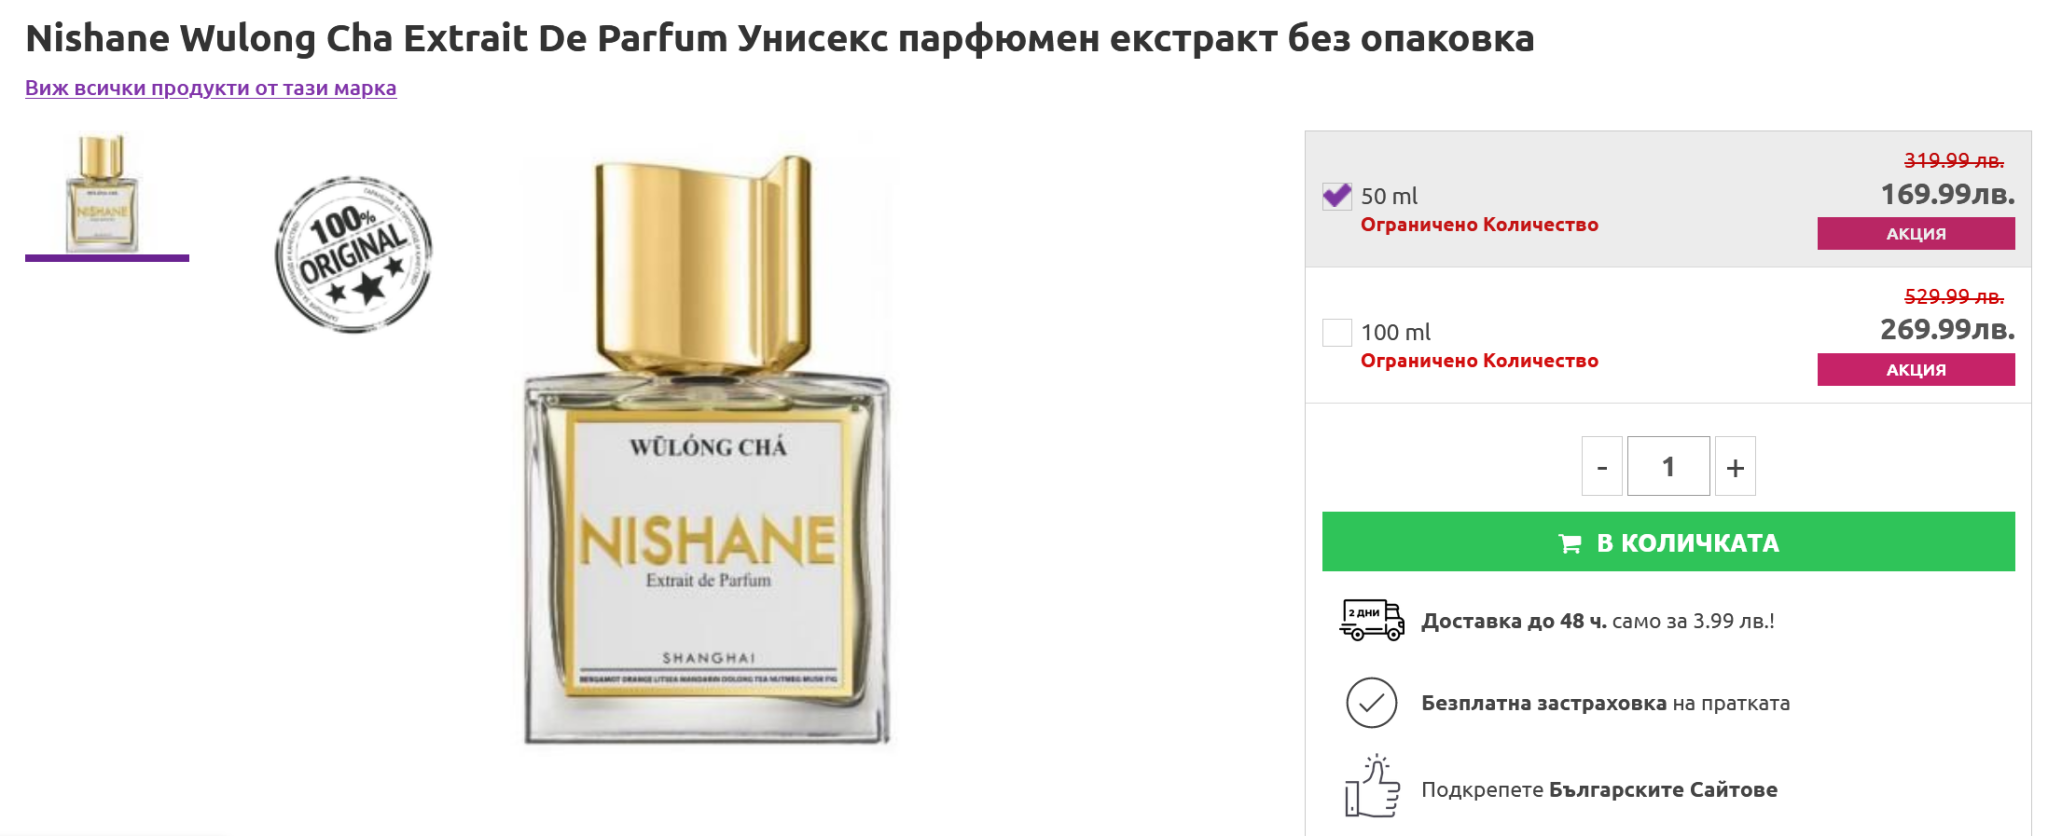
Task: Increase quantity with plus button
Action: (x=1735, y=466)
